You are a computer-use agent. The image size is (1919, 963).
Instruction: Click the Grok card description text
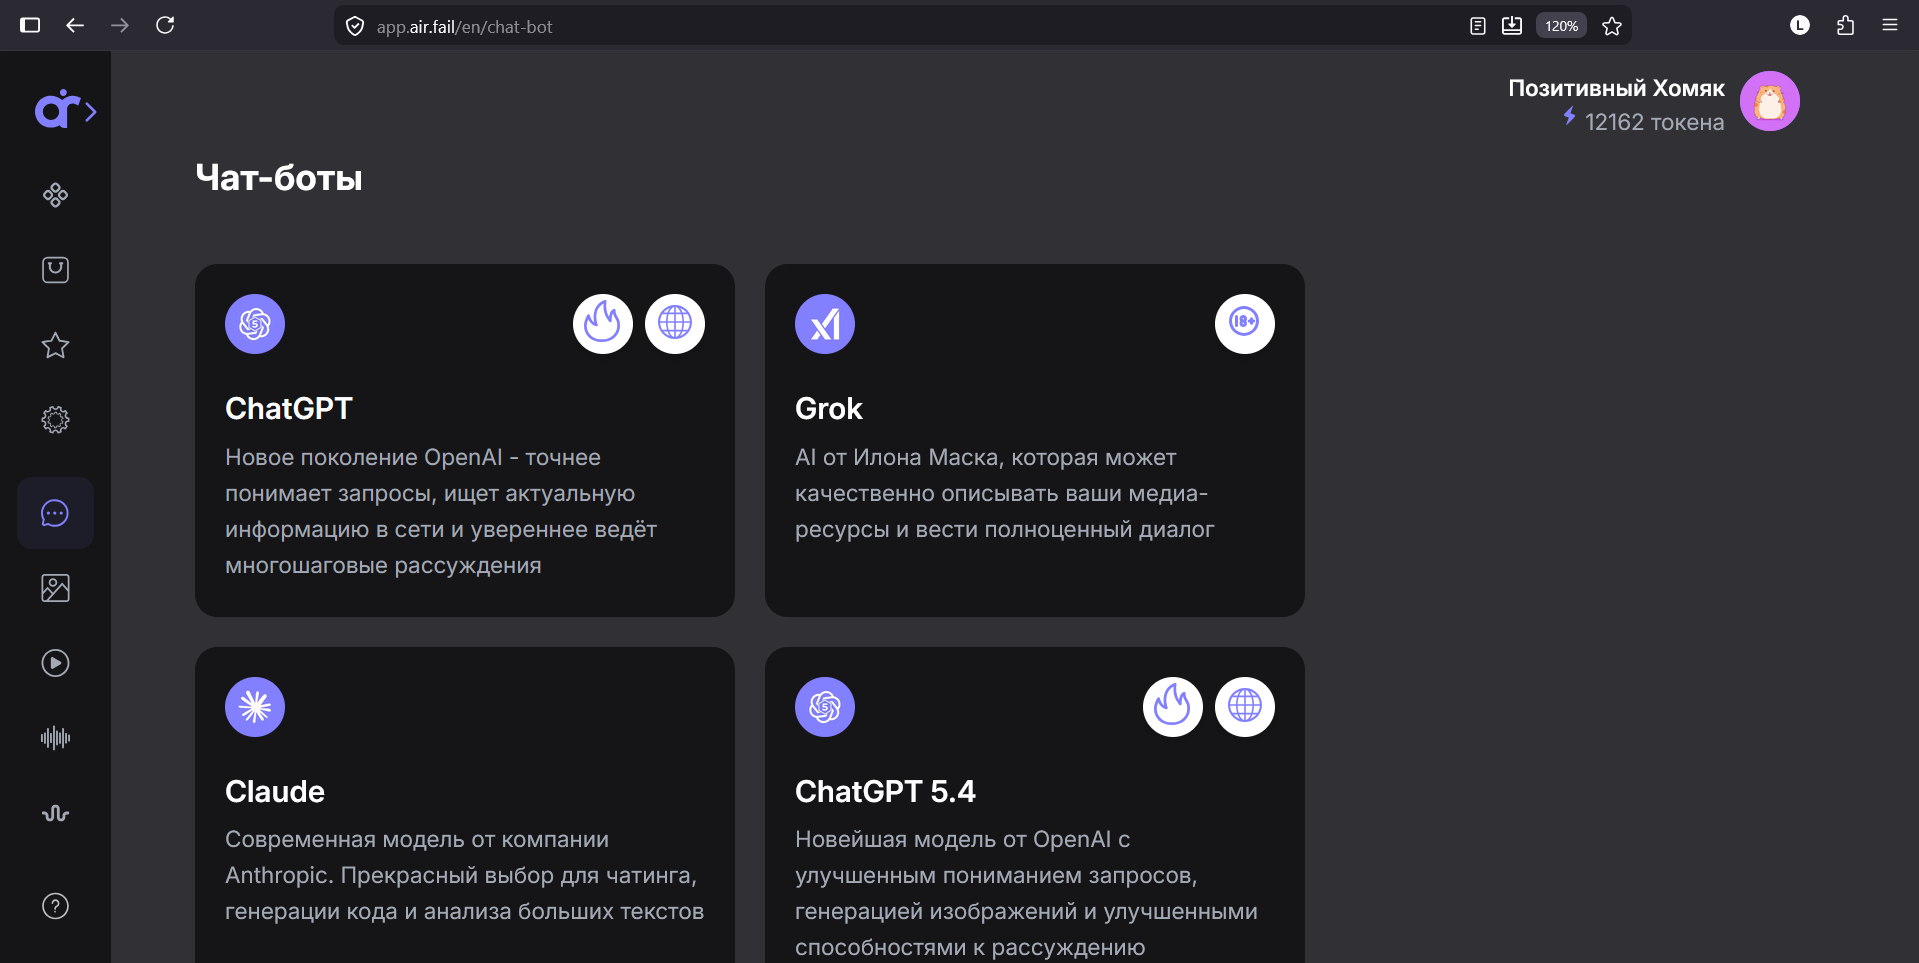(x=1004, y=493)
